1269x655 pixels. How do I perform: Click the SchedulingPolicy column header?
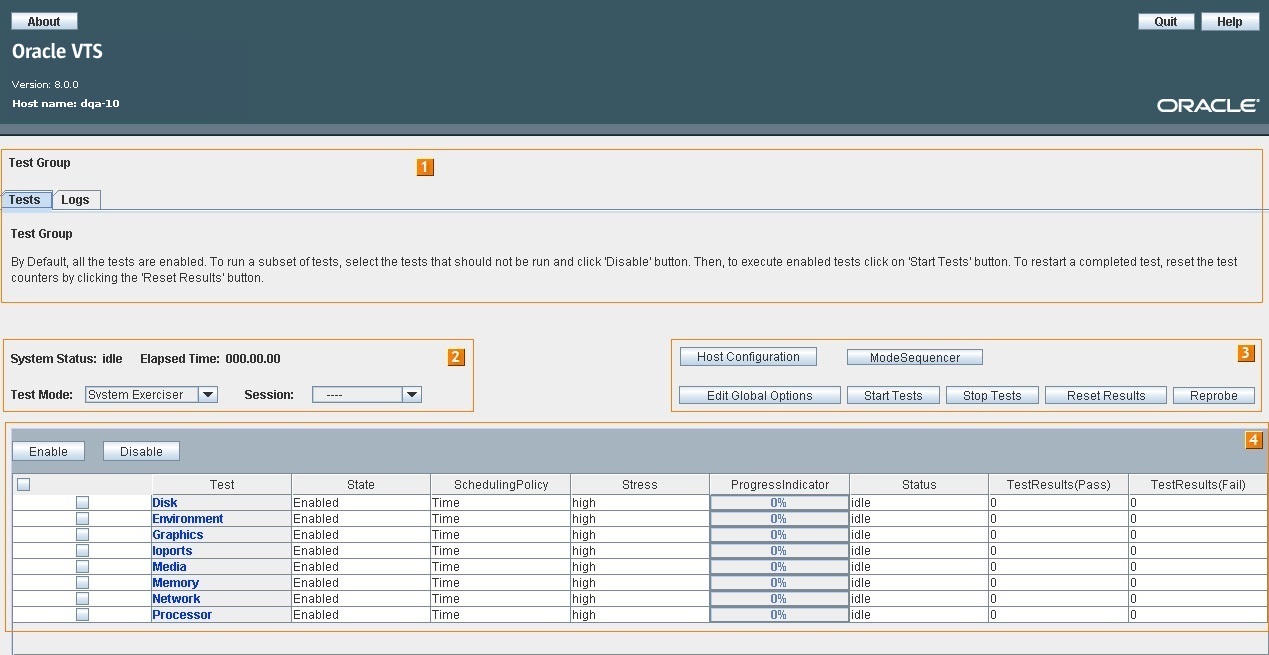point(501,484)
